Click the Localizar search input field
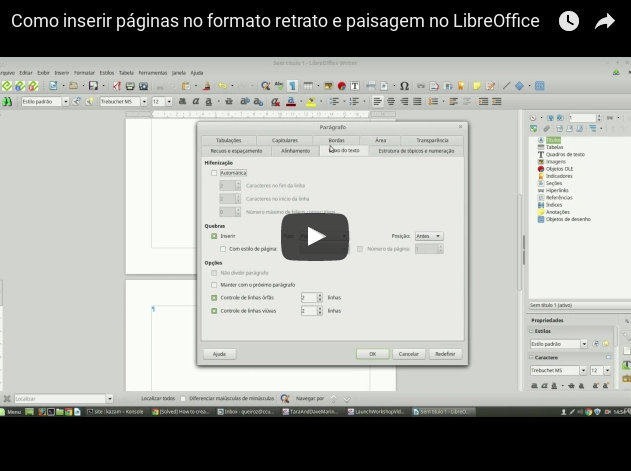631x471 pixels. click(x=60, y=399)
